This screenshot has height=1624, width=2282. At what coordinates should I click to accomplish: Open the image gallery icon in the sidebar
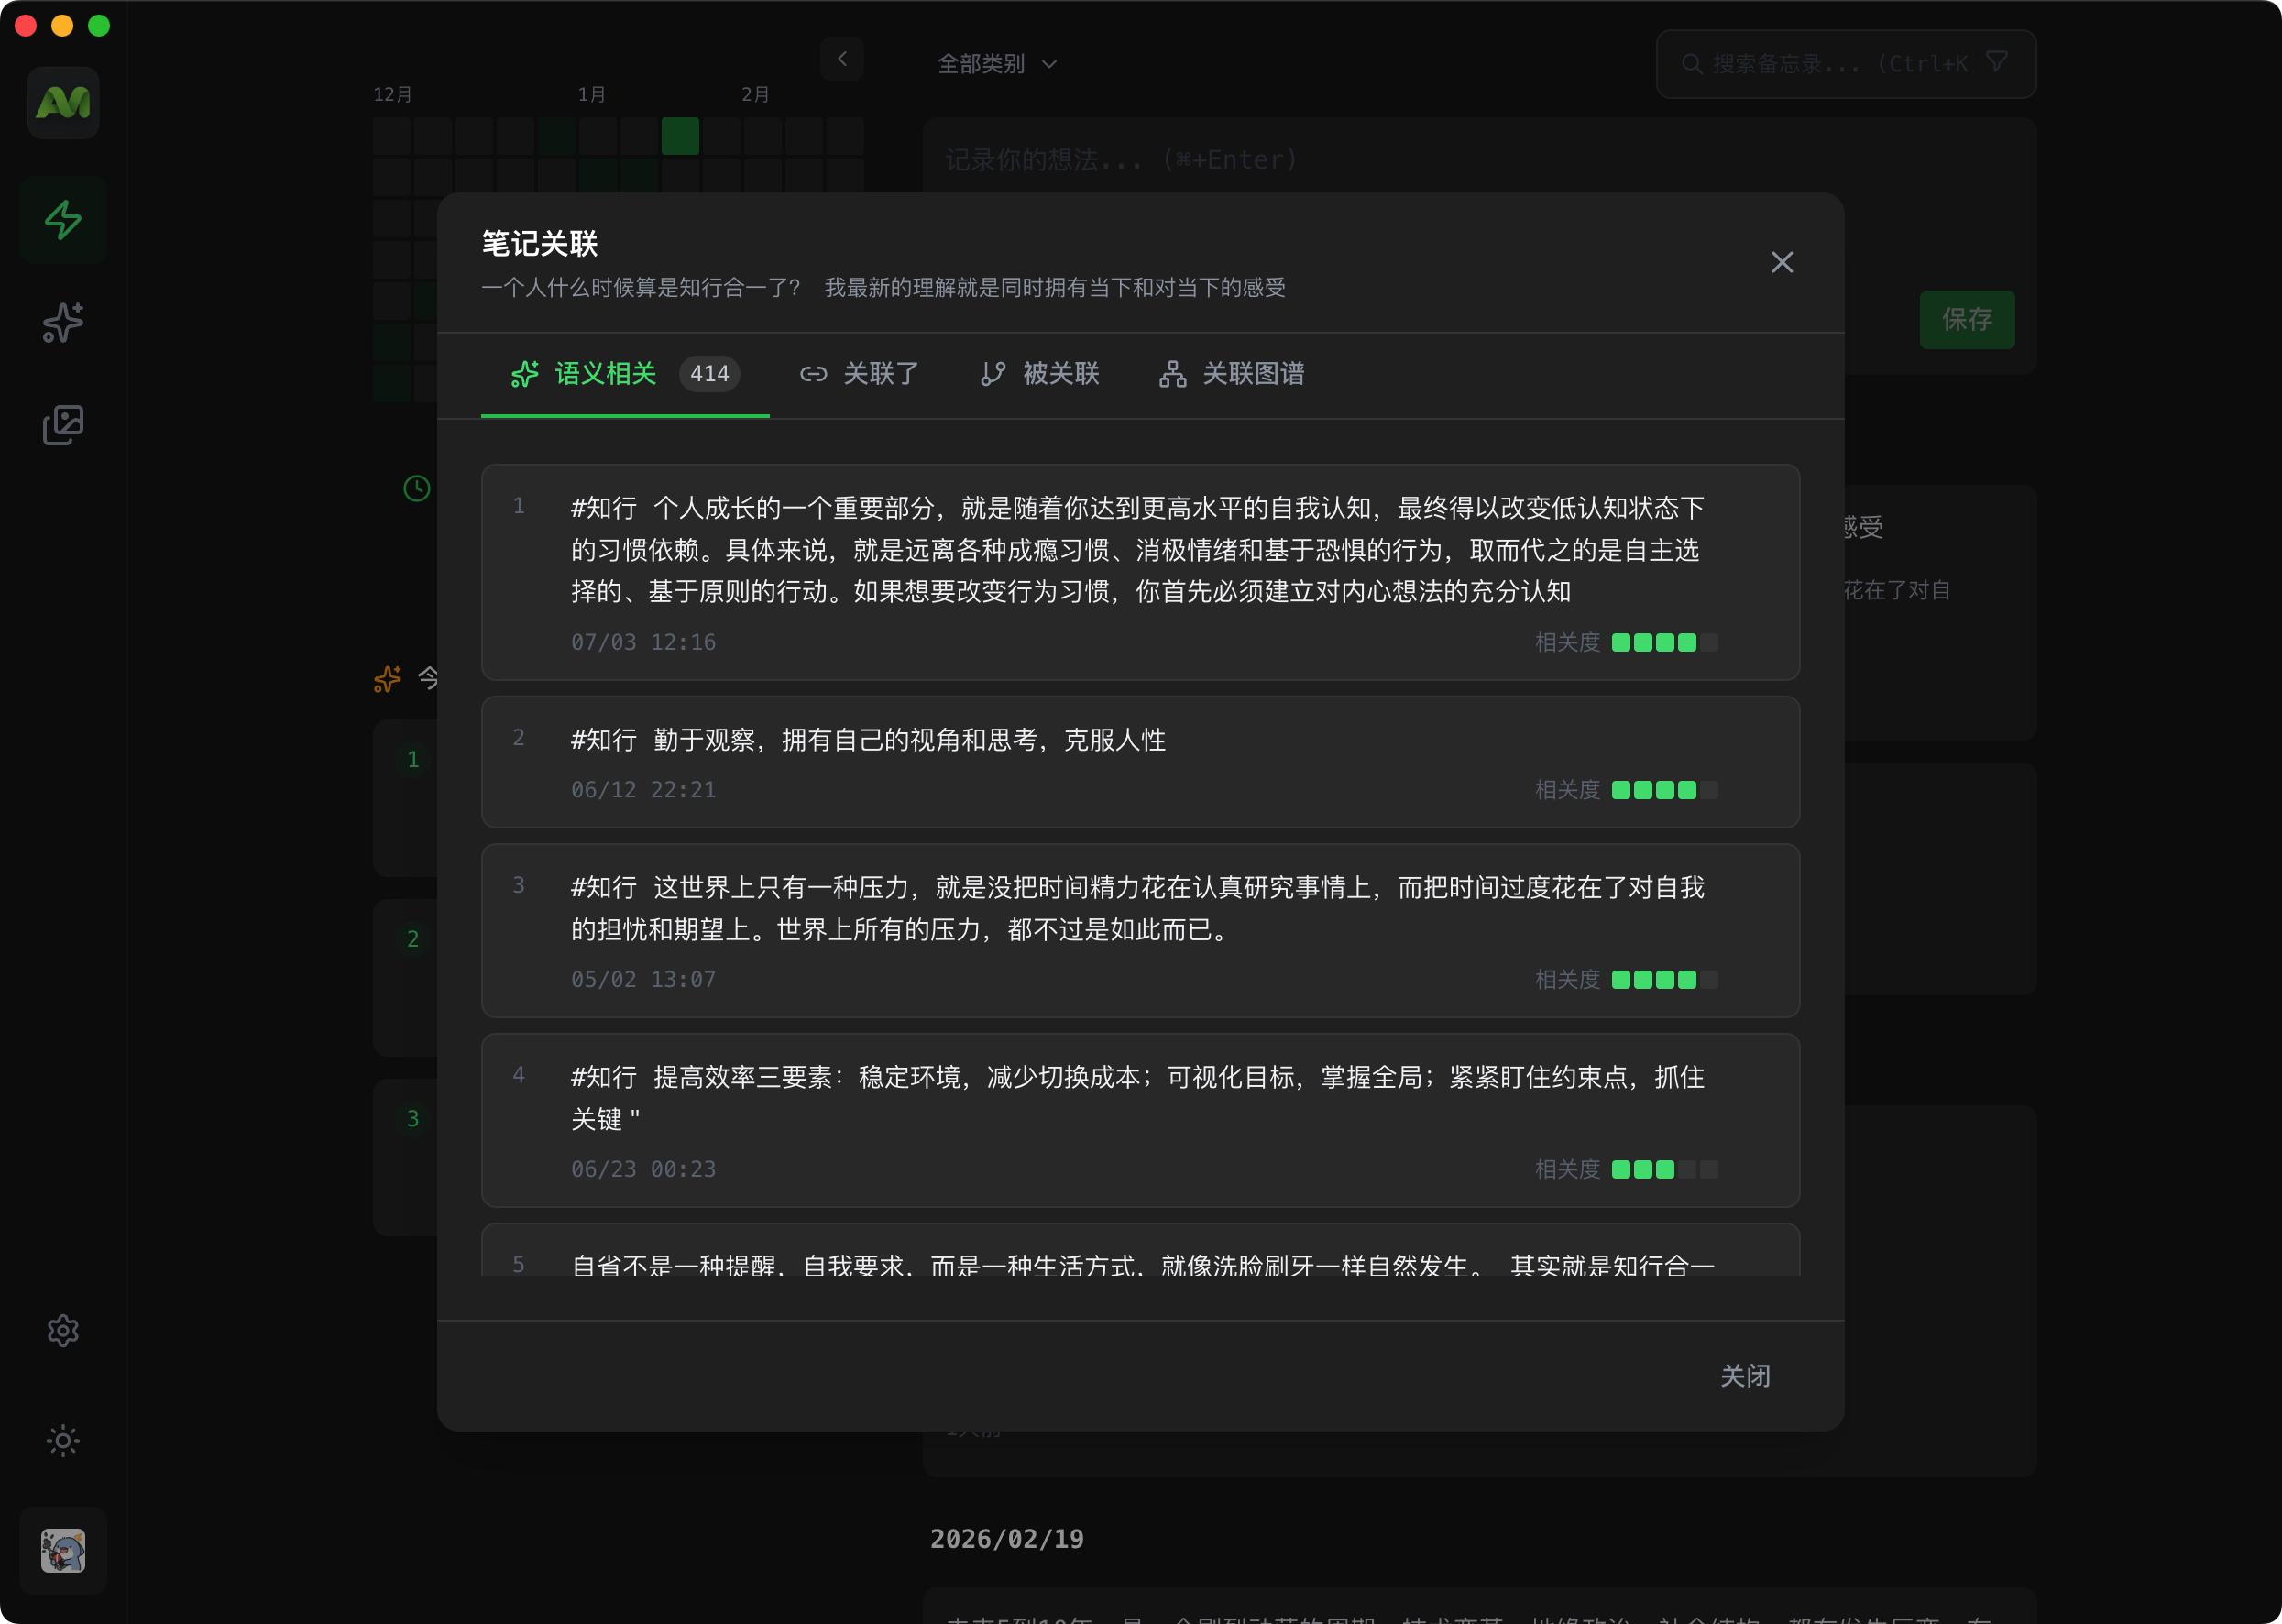(62, 425)
